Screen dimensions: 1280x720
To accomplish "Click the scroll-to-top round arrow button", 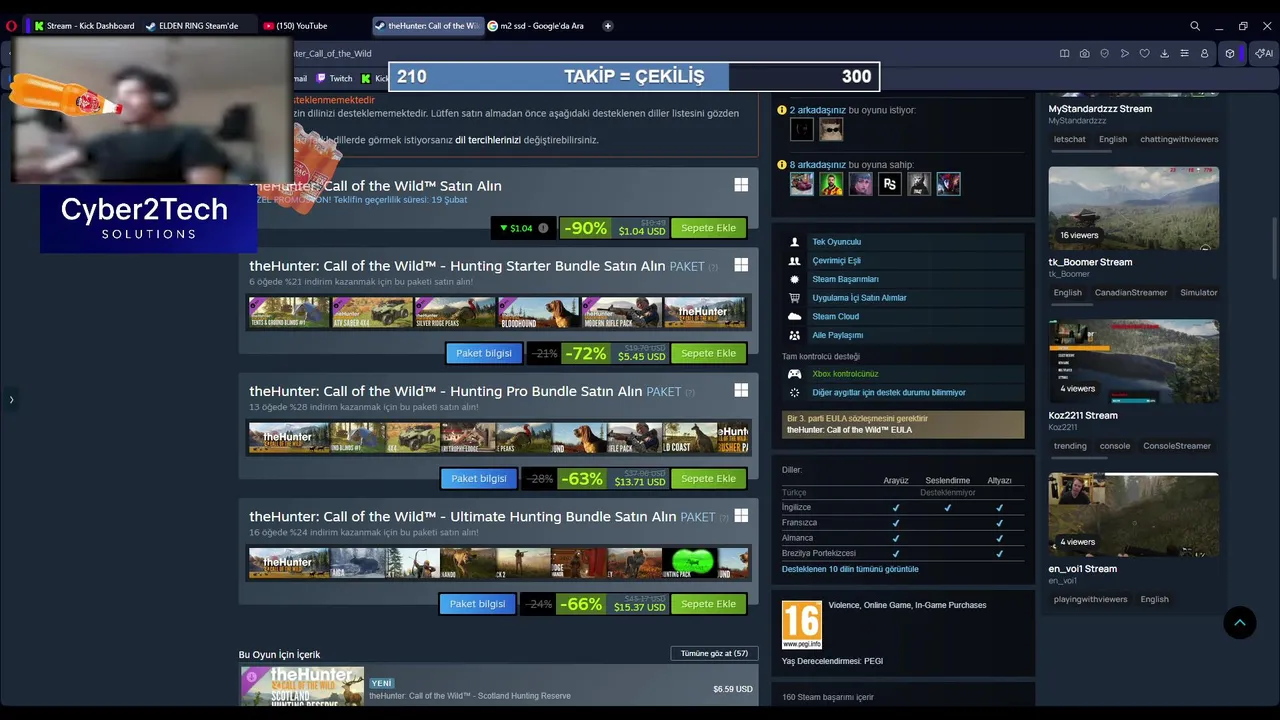I will [x=1239, y=623].
